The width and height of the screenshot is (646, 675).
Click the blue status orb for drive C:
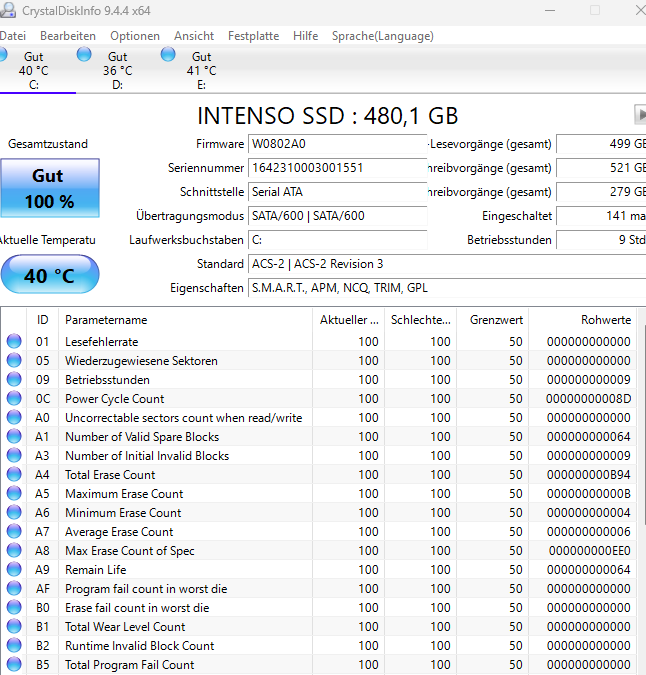click(5, 54)
